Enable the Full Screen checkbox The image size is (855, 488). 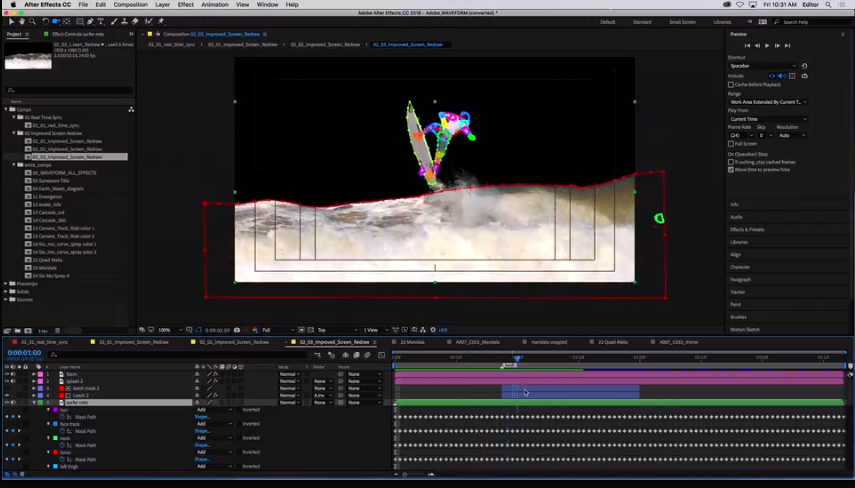pos(731,144)
